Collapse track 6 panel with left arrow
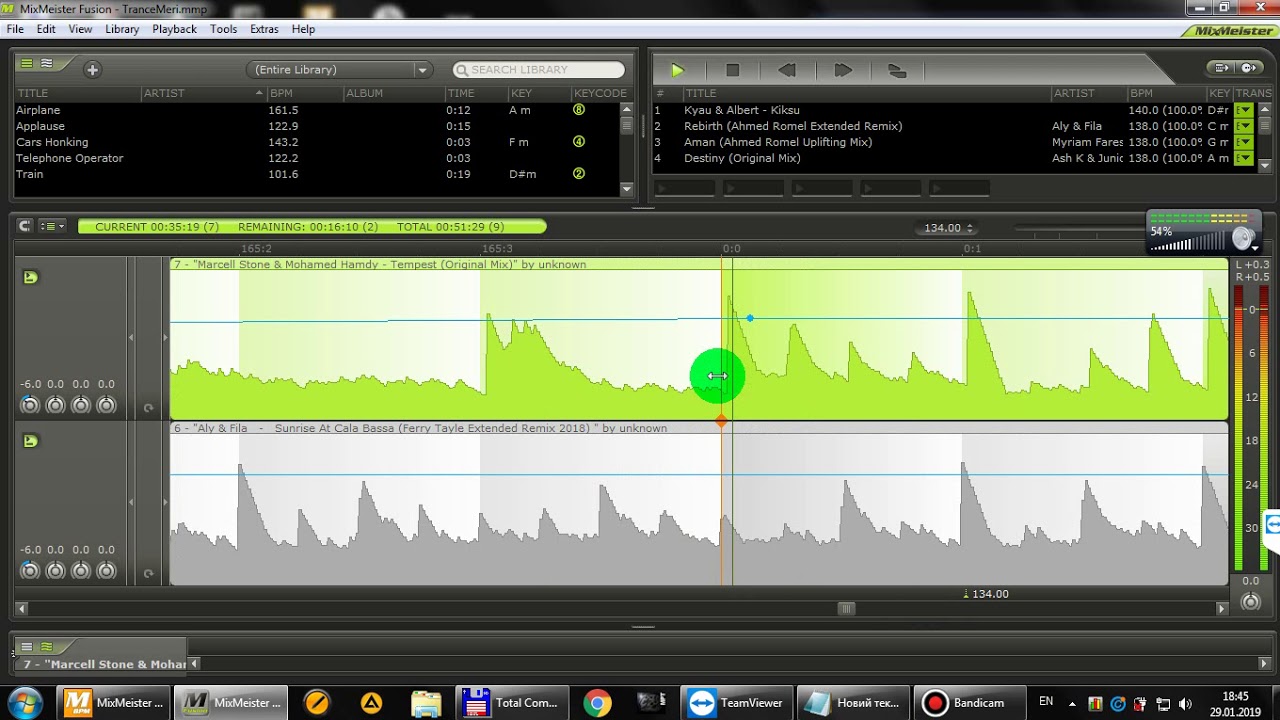 (131, 503)
